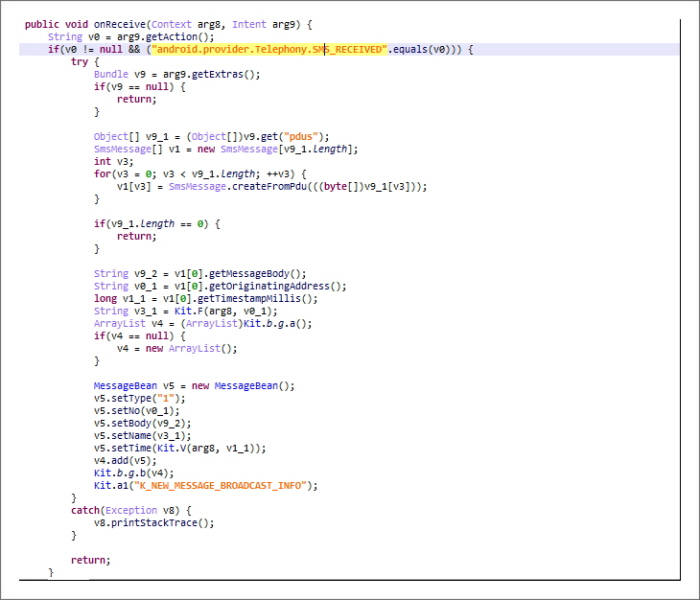The image size is (700, 600).
Task: Click the v8.printStackTrace() line
Action: [154, 523]
